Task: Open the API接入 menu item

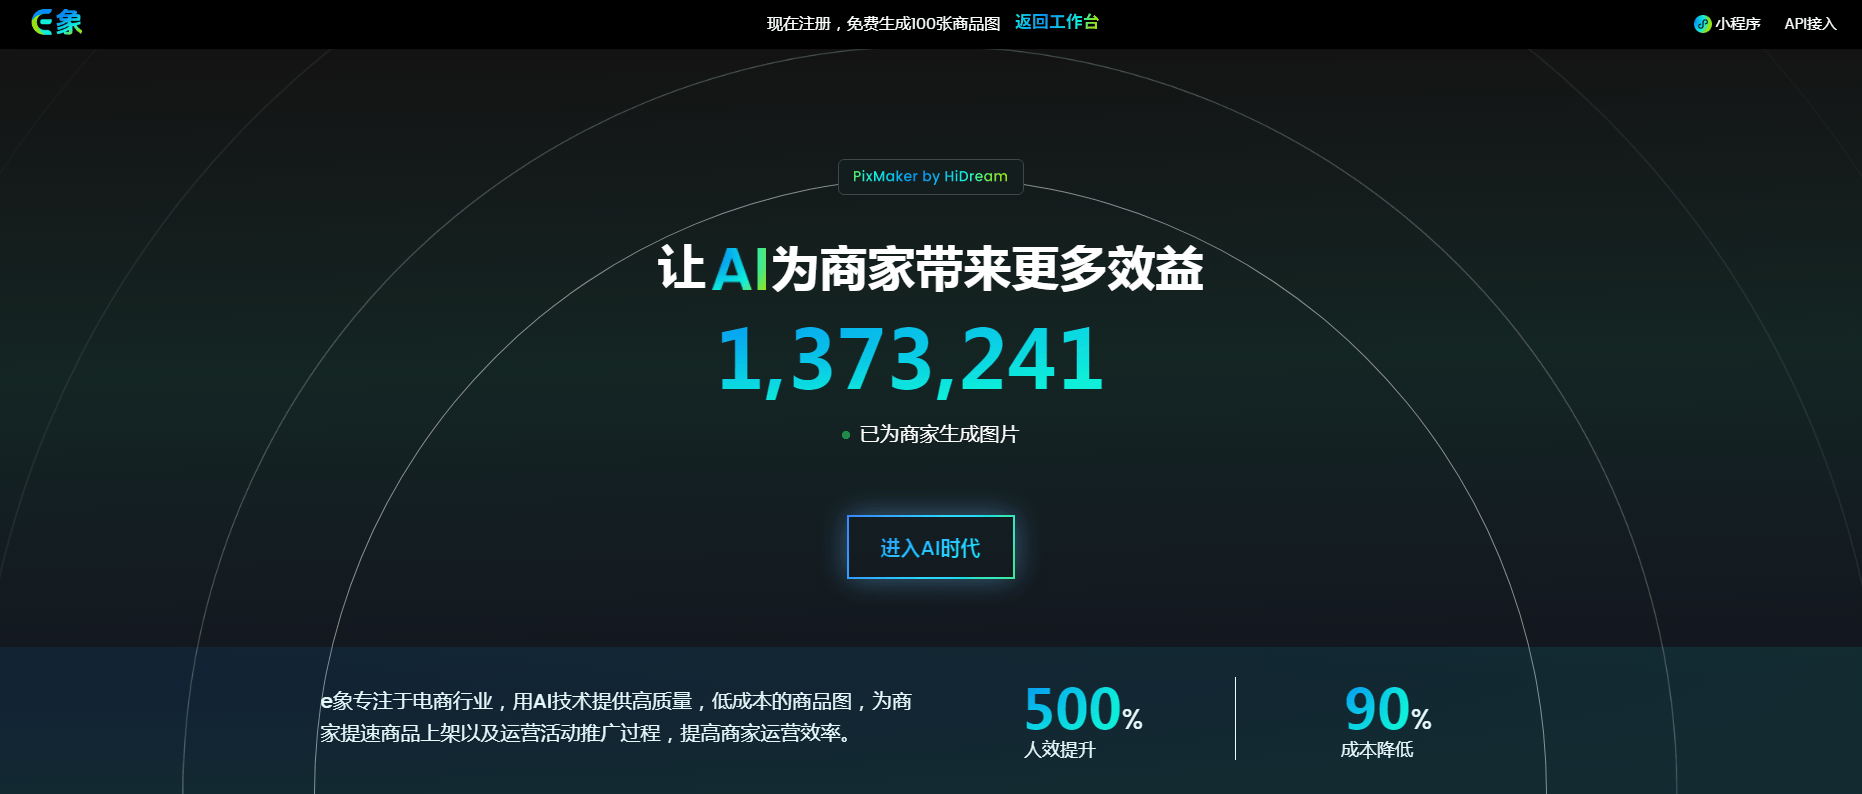Action: pos(1810,24)
